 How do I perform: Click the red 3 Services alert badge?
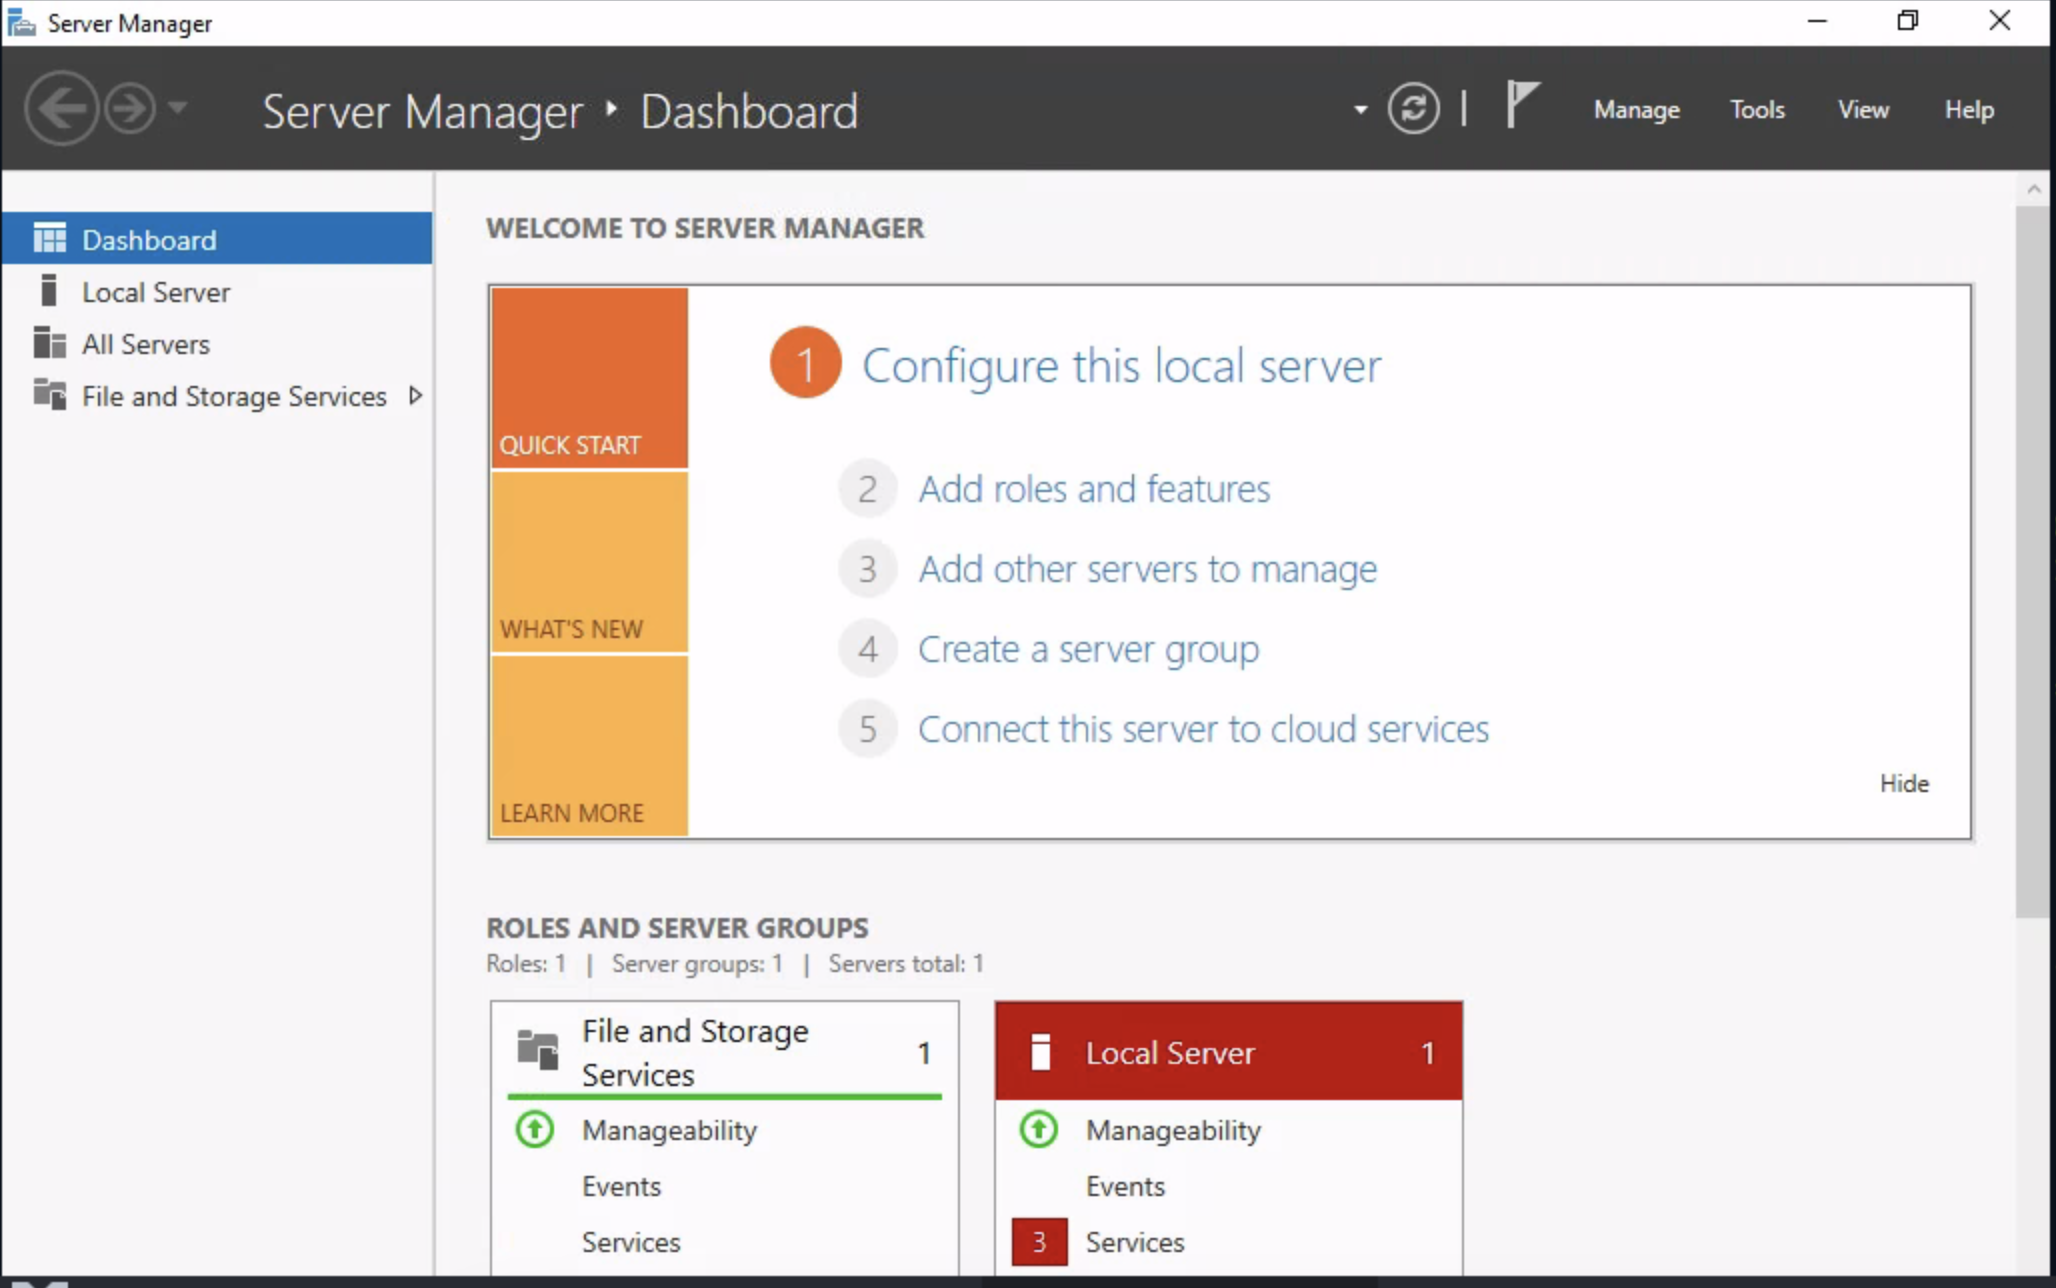(x=1039, y=1242)
